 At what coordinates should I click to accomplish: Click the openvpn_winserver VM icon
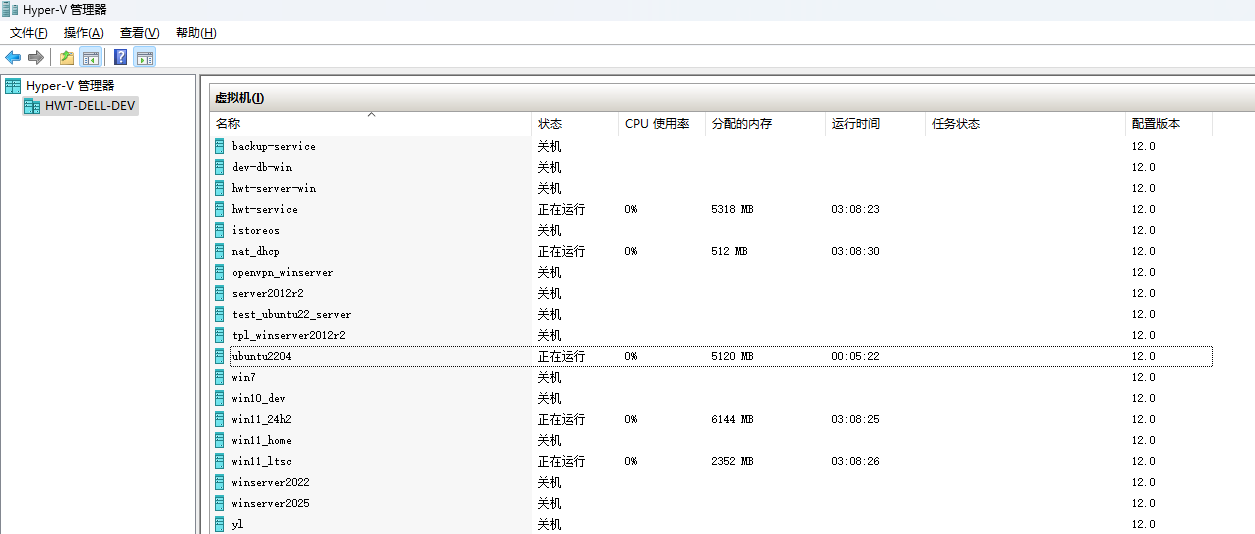pos(220,272)
